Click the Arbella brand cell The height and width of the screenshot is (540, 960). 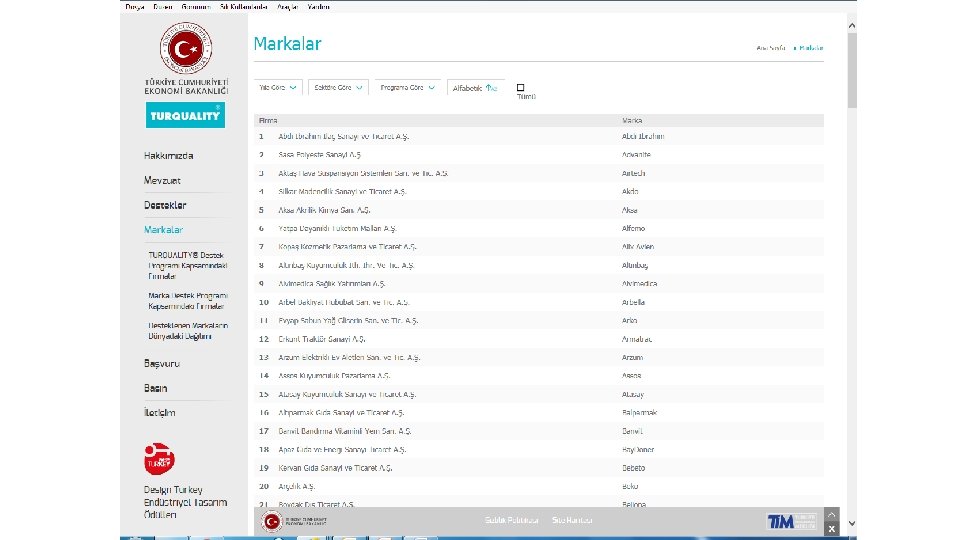click(633, 302)
